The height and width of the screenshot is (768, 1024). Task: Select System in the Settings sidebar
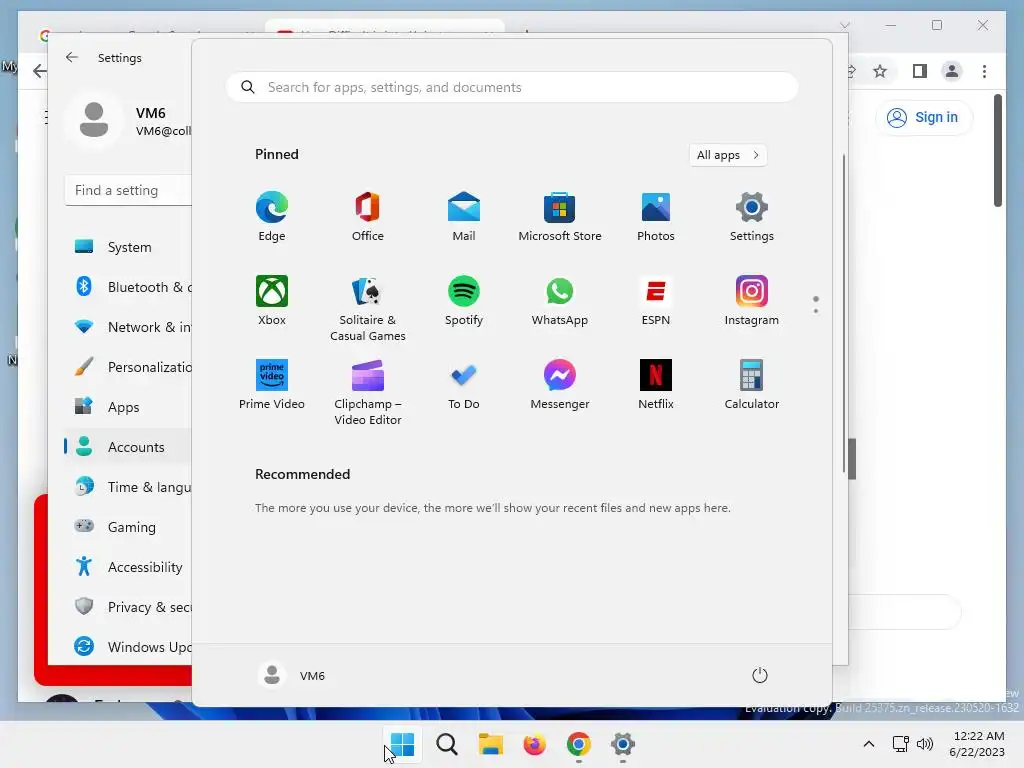pos(128,247)
